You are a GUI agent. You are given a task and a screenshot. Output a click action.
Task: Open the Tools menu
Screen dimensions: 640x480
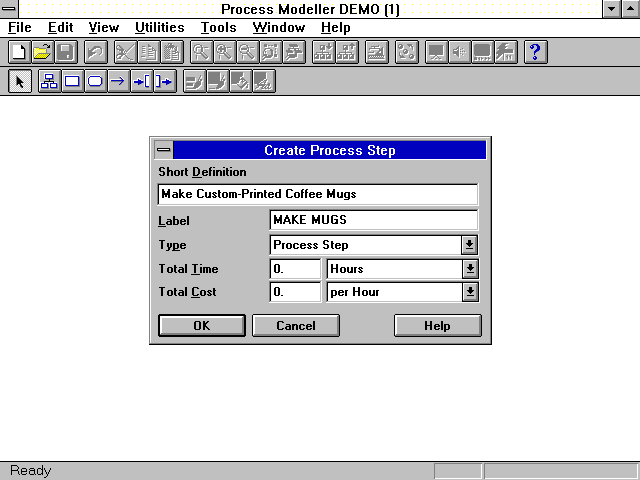coord(218,27)
